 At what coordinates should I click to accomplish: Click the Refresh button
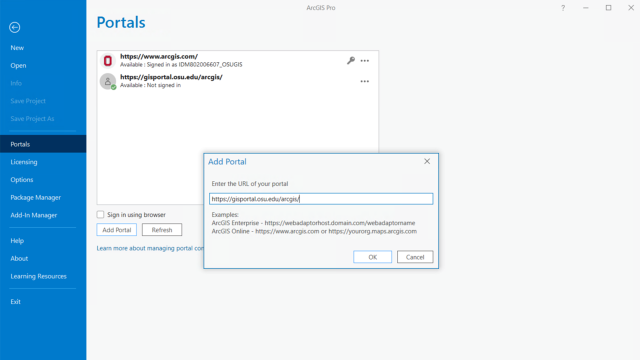pos(162,230)
